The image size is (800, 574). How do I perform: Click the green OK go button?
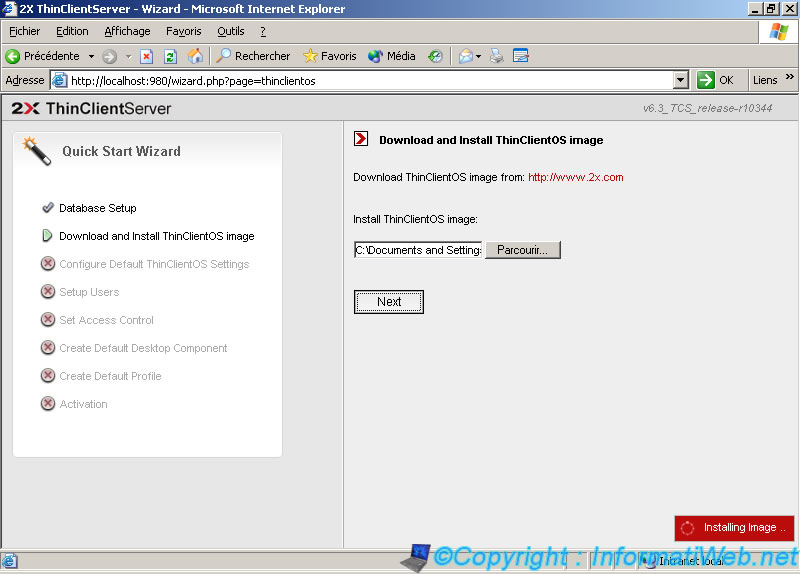[715, 80]
